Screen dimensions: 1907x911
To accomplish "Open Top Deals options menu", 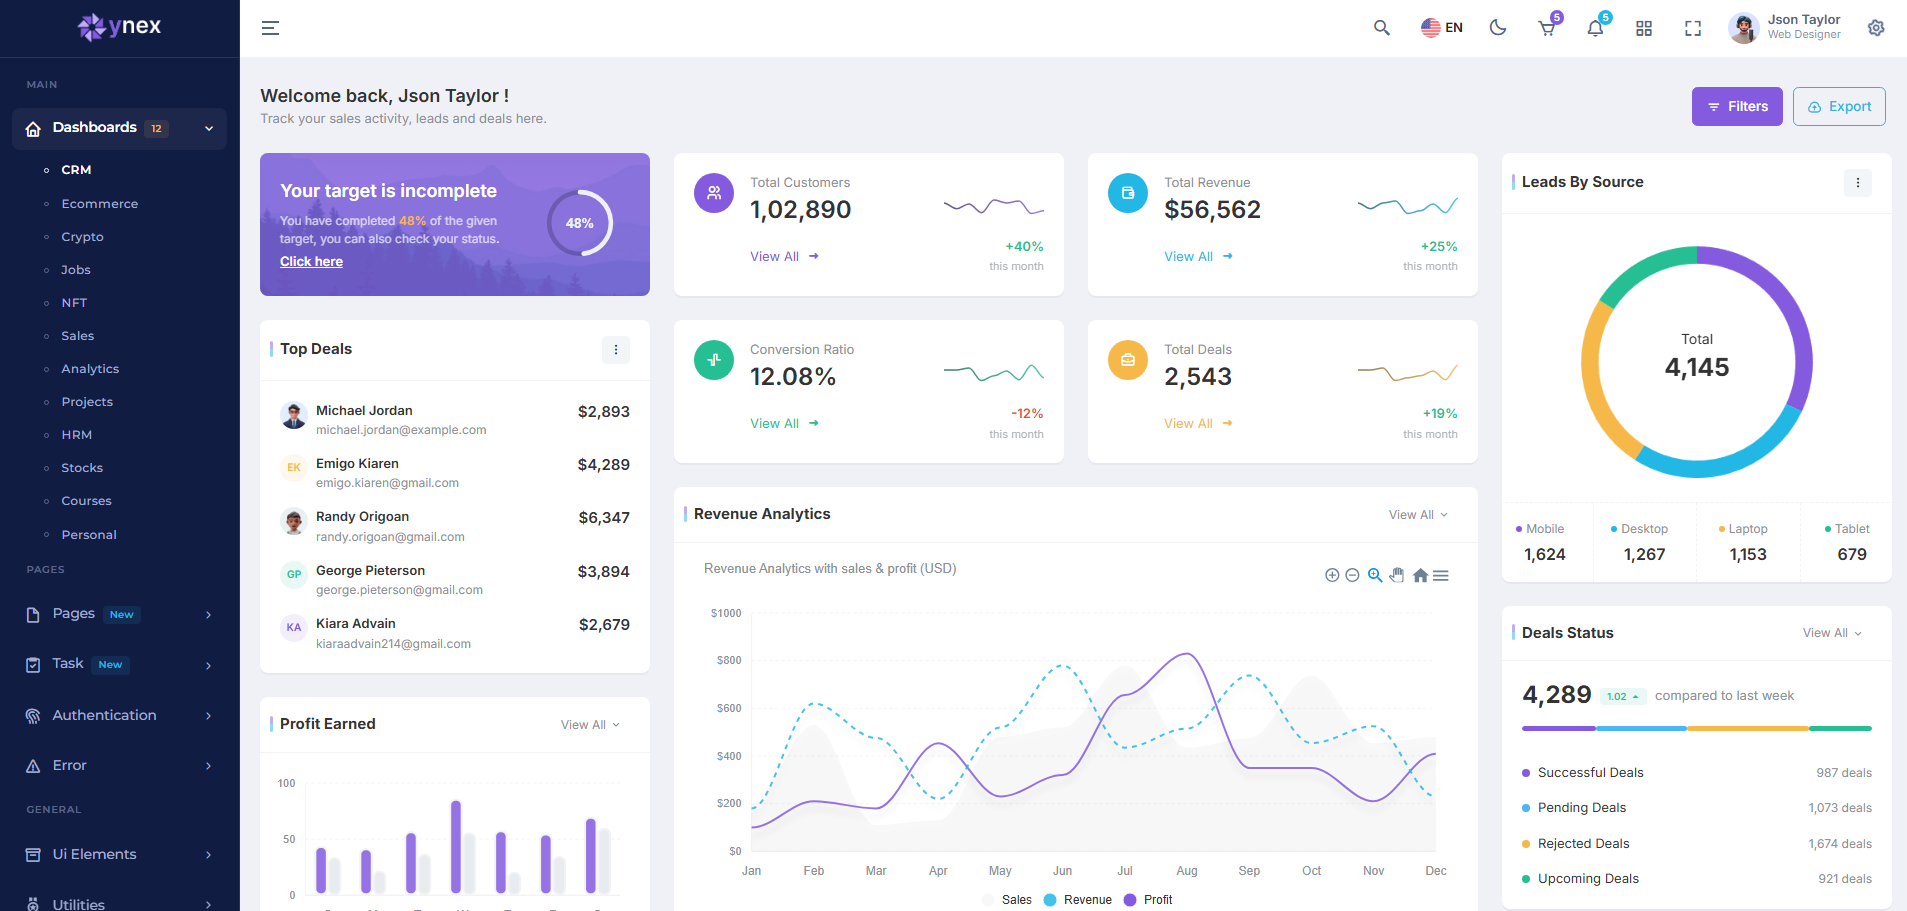I will 616,350.
